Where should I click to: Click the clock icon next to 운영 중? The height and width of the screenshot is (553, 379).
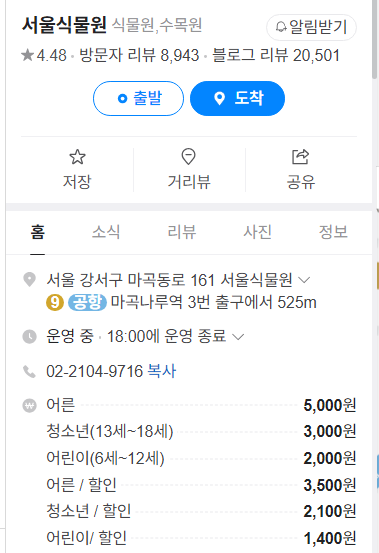[x=29, y=336]
